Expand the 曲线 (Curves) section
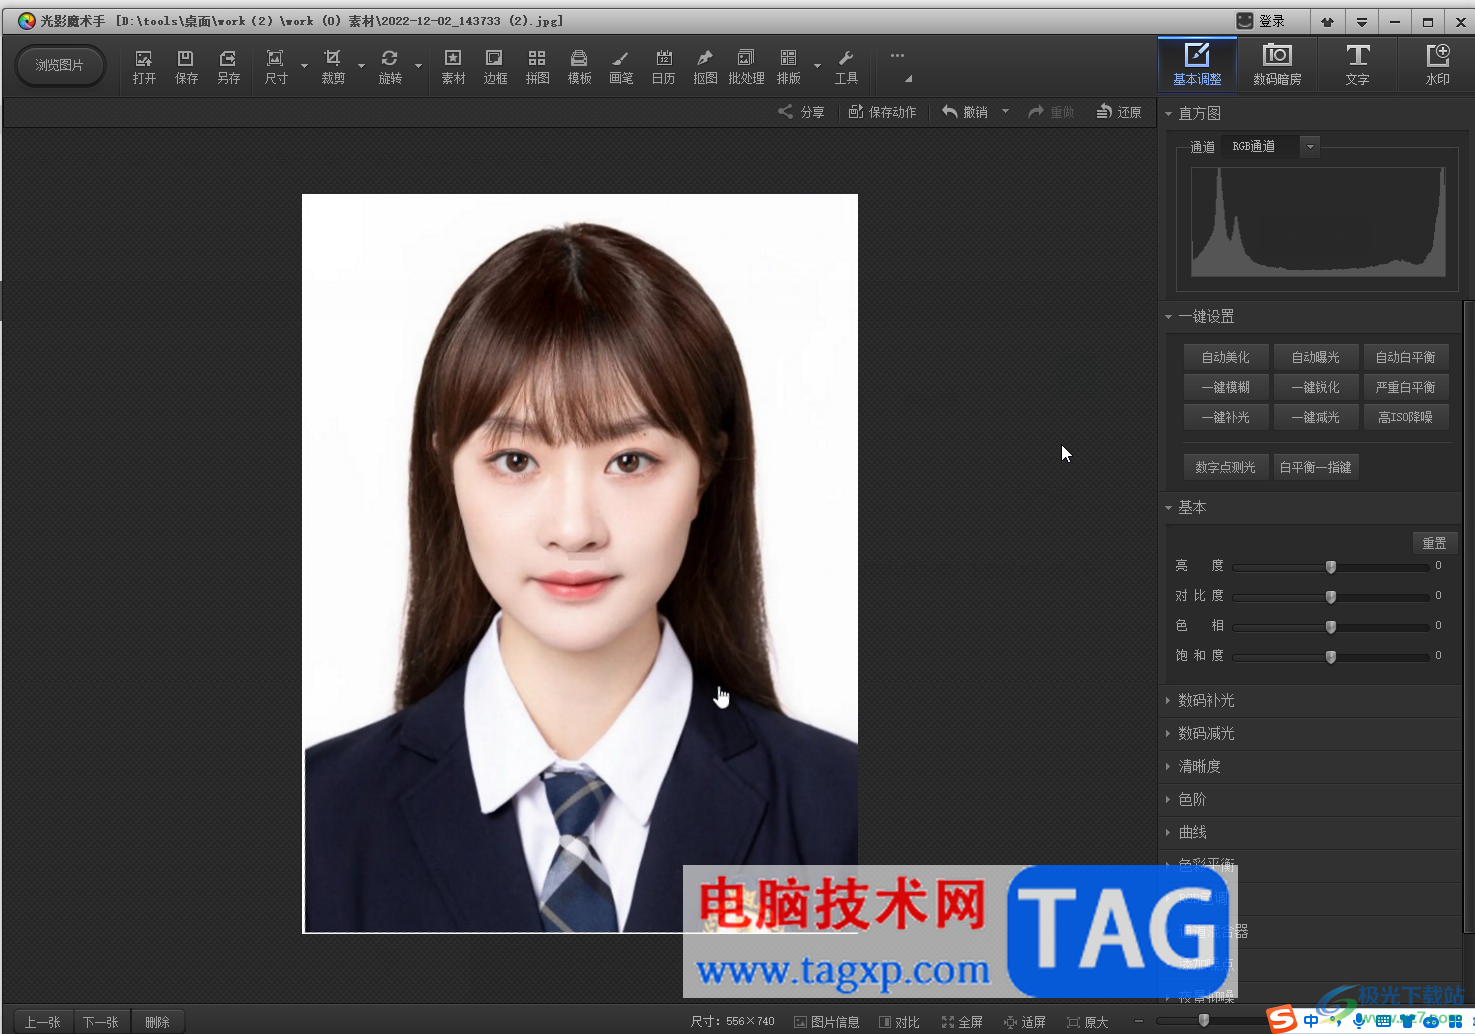1475x1034 pixels. click(1192, 833)
